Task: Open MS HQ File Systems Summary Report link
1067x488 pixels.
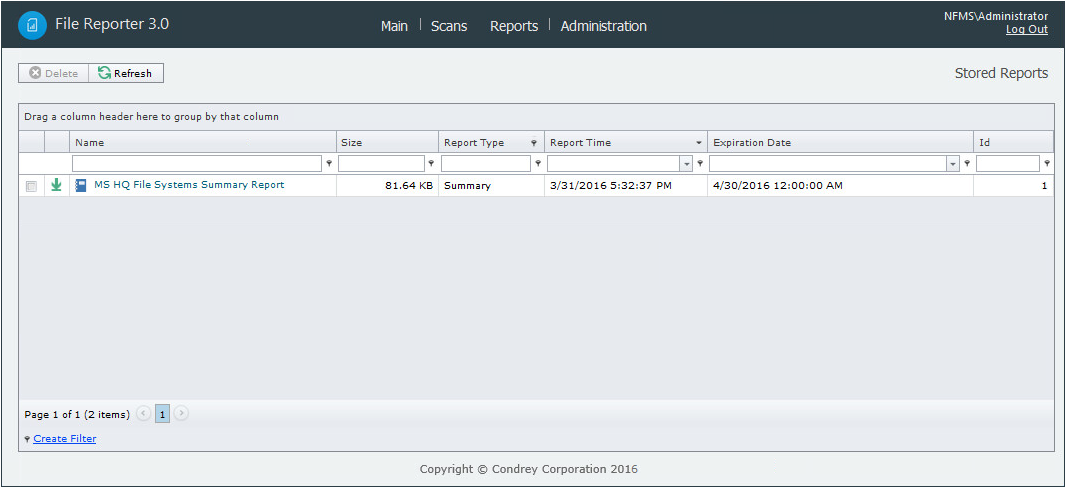Action: click(x=189, y=184)
